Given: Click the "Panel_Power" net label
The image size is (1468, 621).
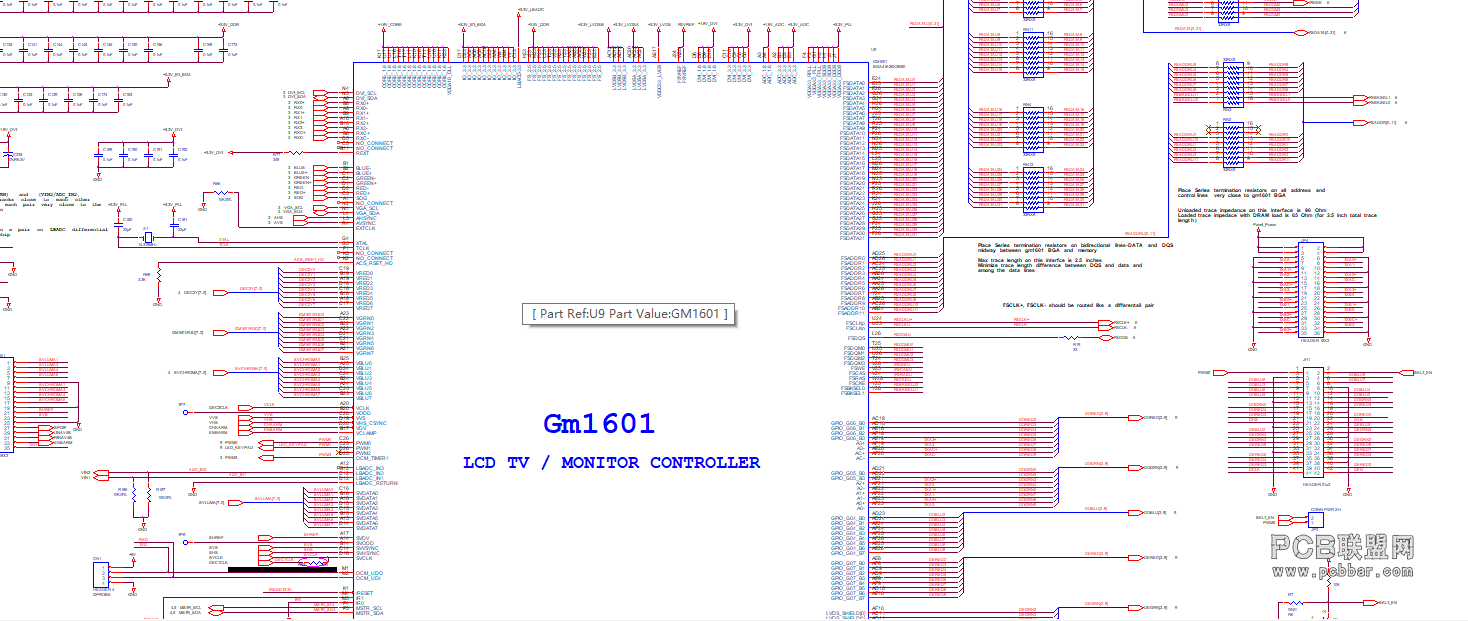Looking at the screenshot, I should (1265, 225).
